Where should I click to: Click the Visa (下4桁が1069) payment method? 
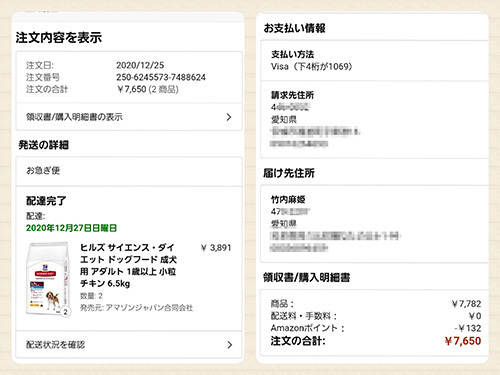311,66
